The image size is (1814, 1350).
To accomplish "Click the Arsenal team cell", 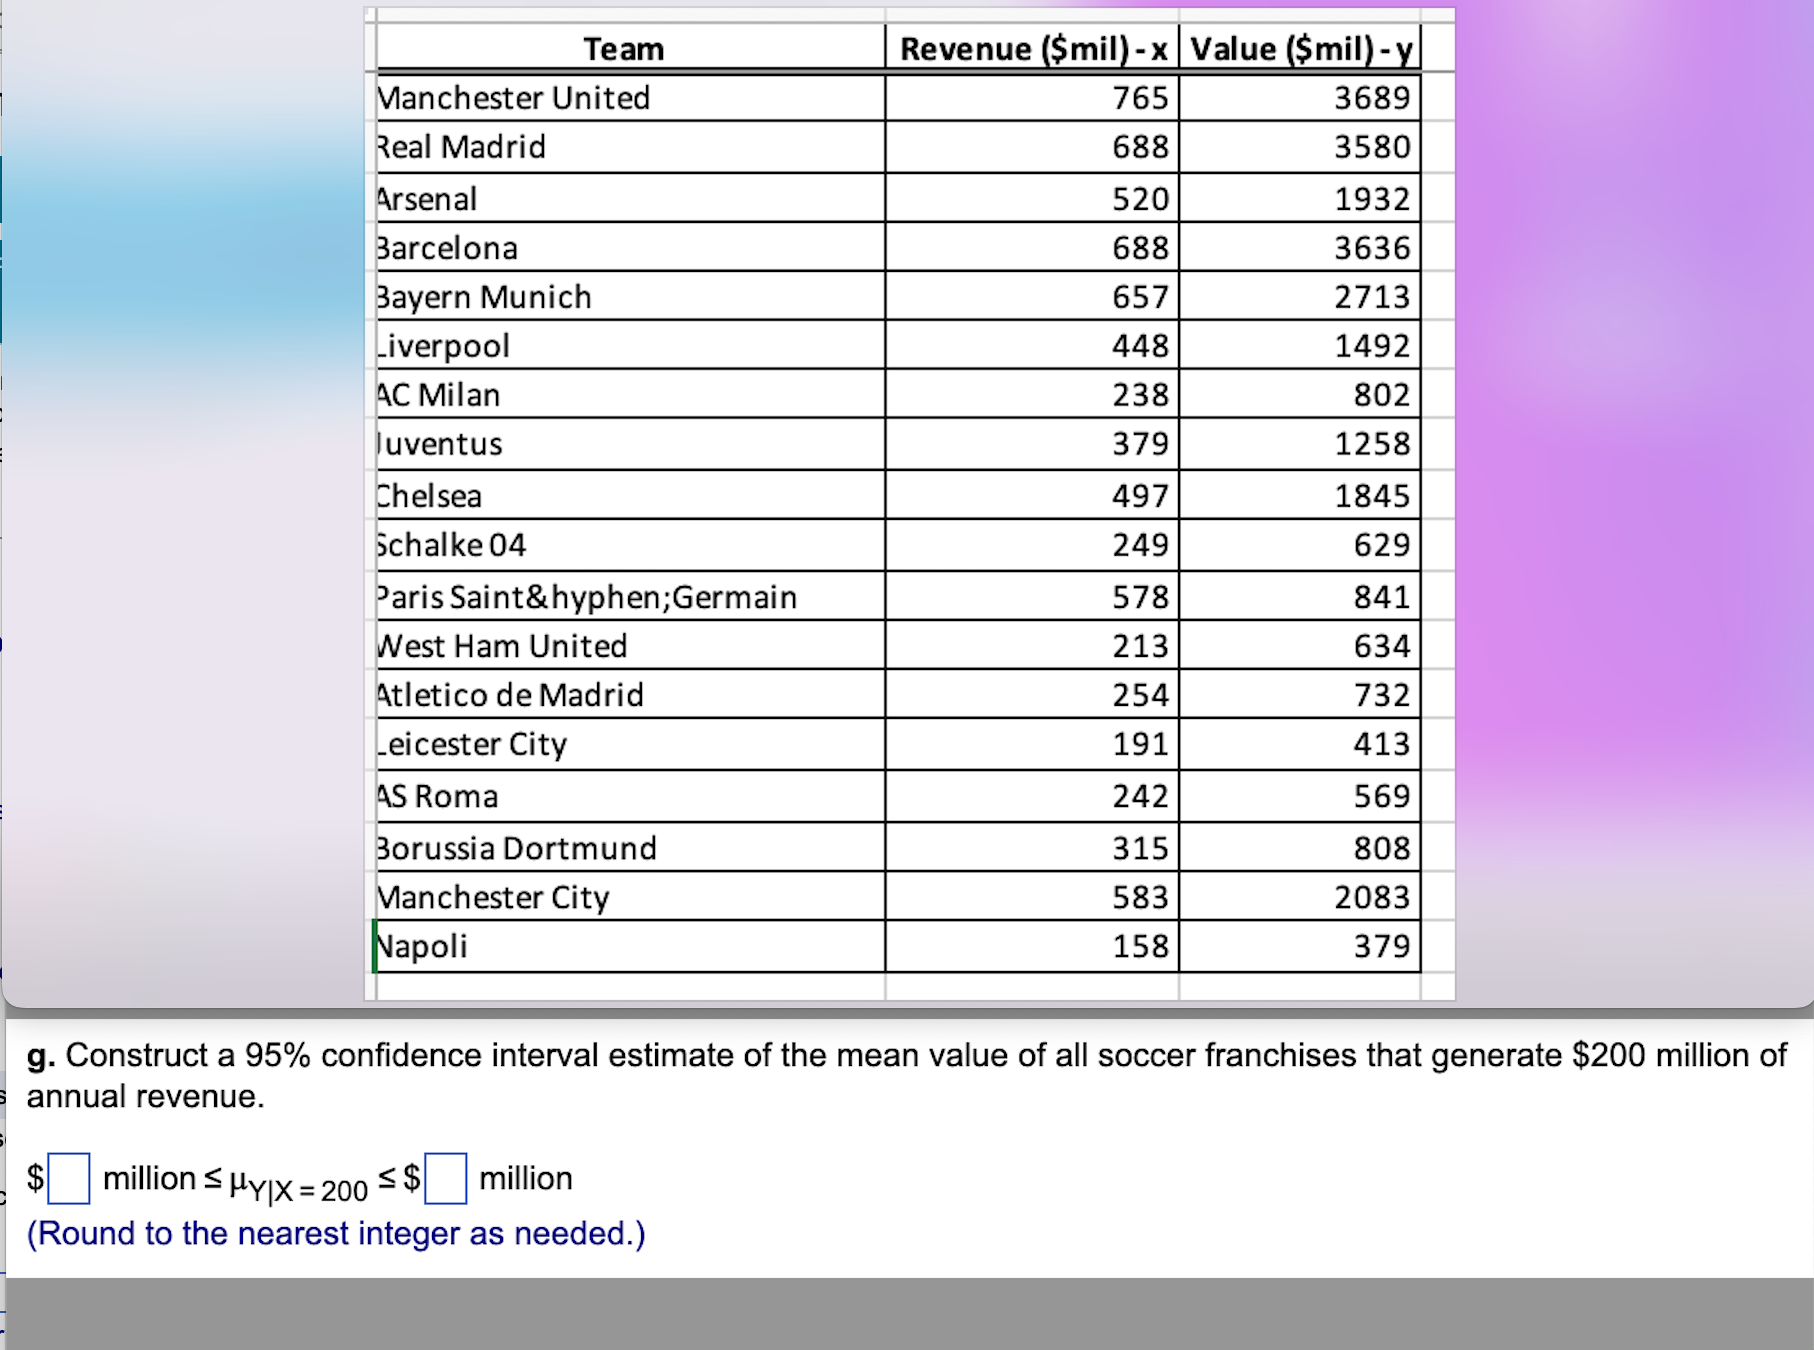I will (x=630, y=198).
